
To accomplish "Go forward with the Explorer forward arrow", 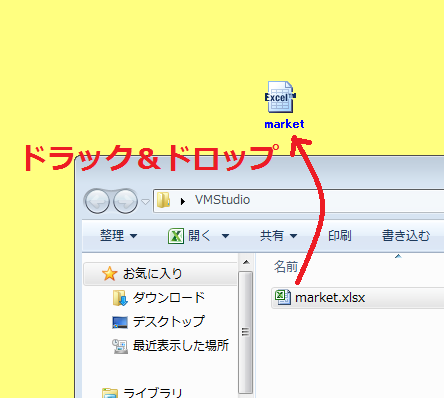I will 125,201.
